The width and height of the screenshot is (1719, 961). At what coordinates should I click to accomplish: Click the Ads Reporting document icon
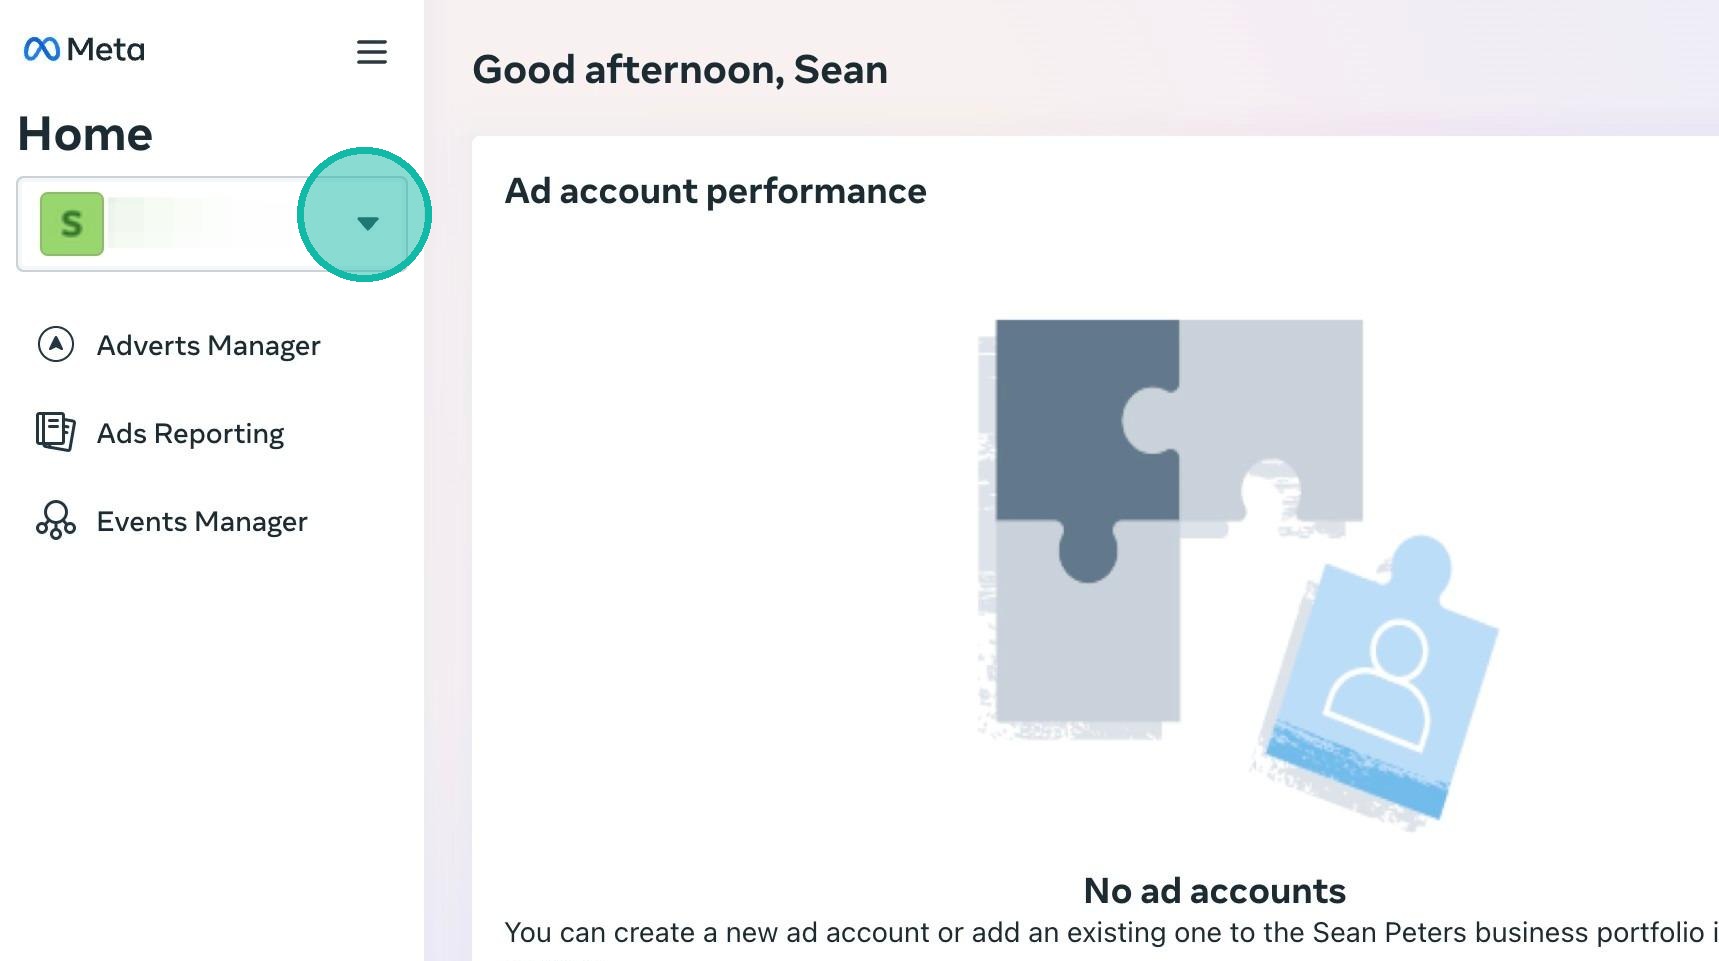pos(56,432)
